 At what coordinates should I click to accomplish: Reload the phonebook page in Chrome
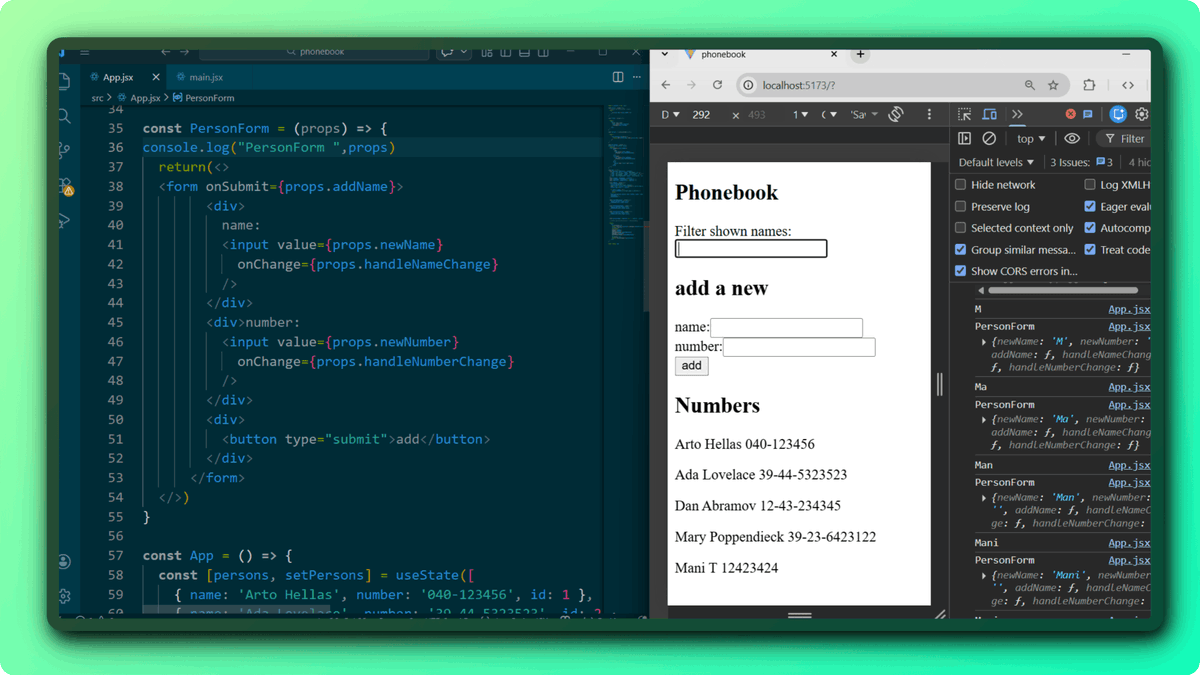pyautogui.click(x=717, y=85)
